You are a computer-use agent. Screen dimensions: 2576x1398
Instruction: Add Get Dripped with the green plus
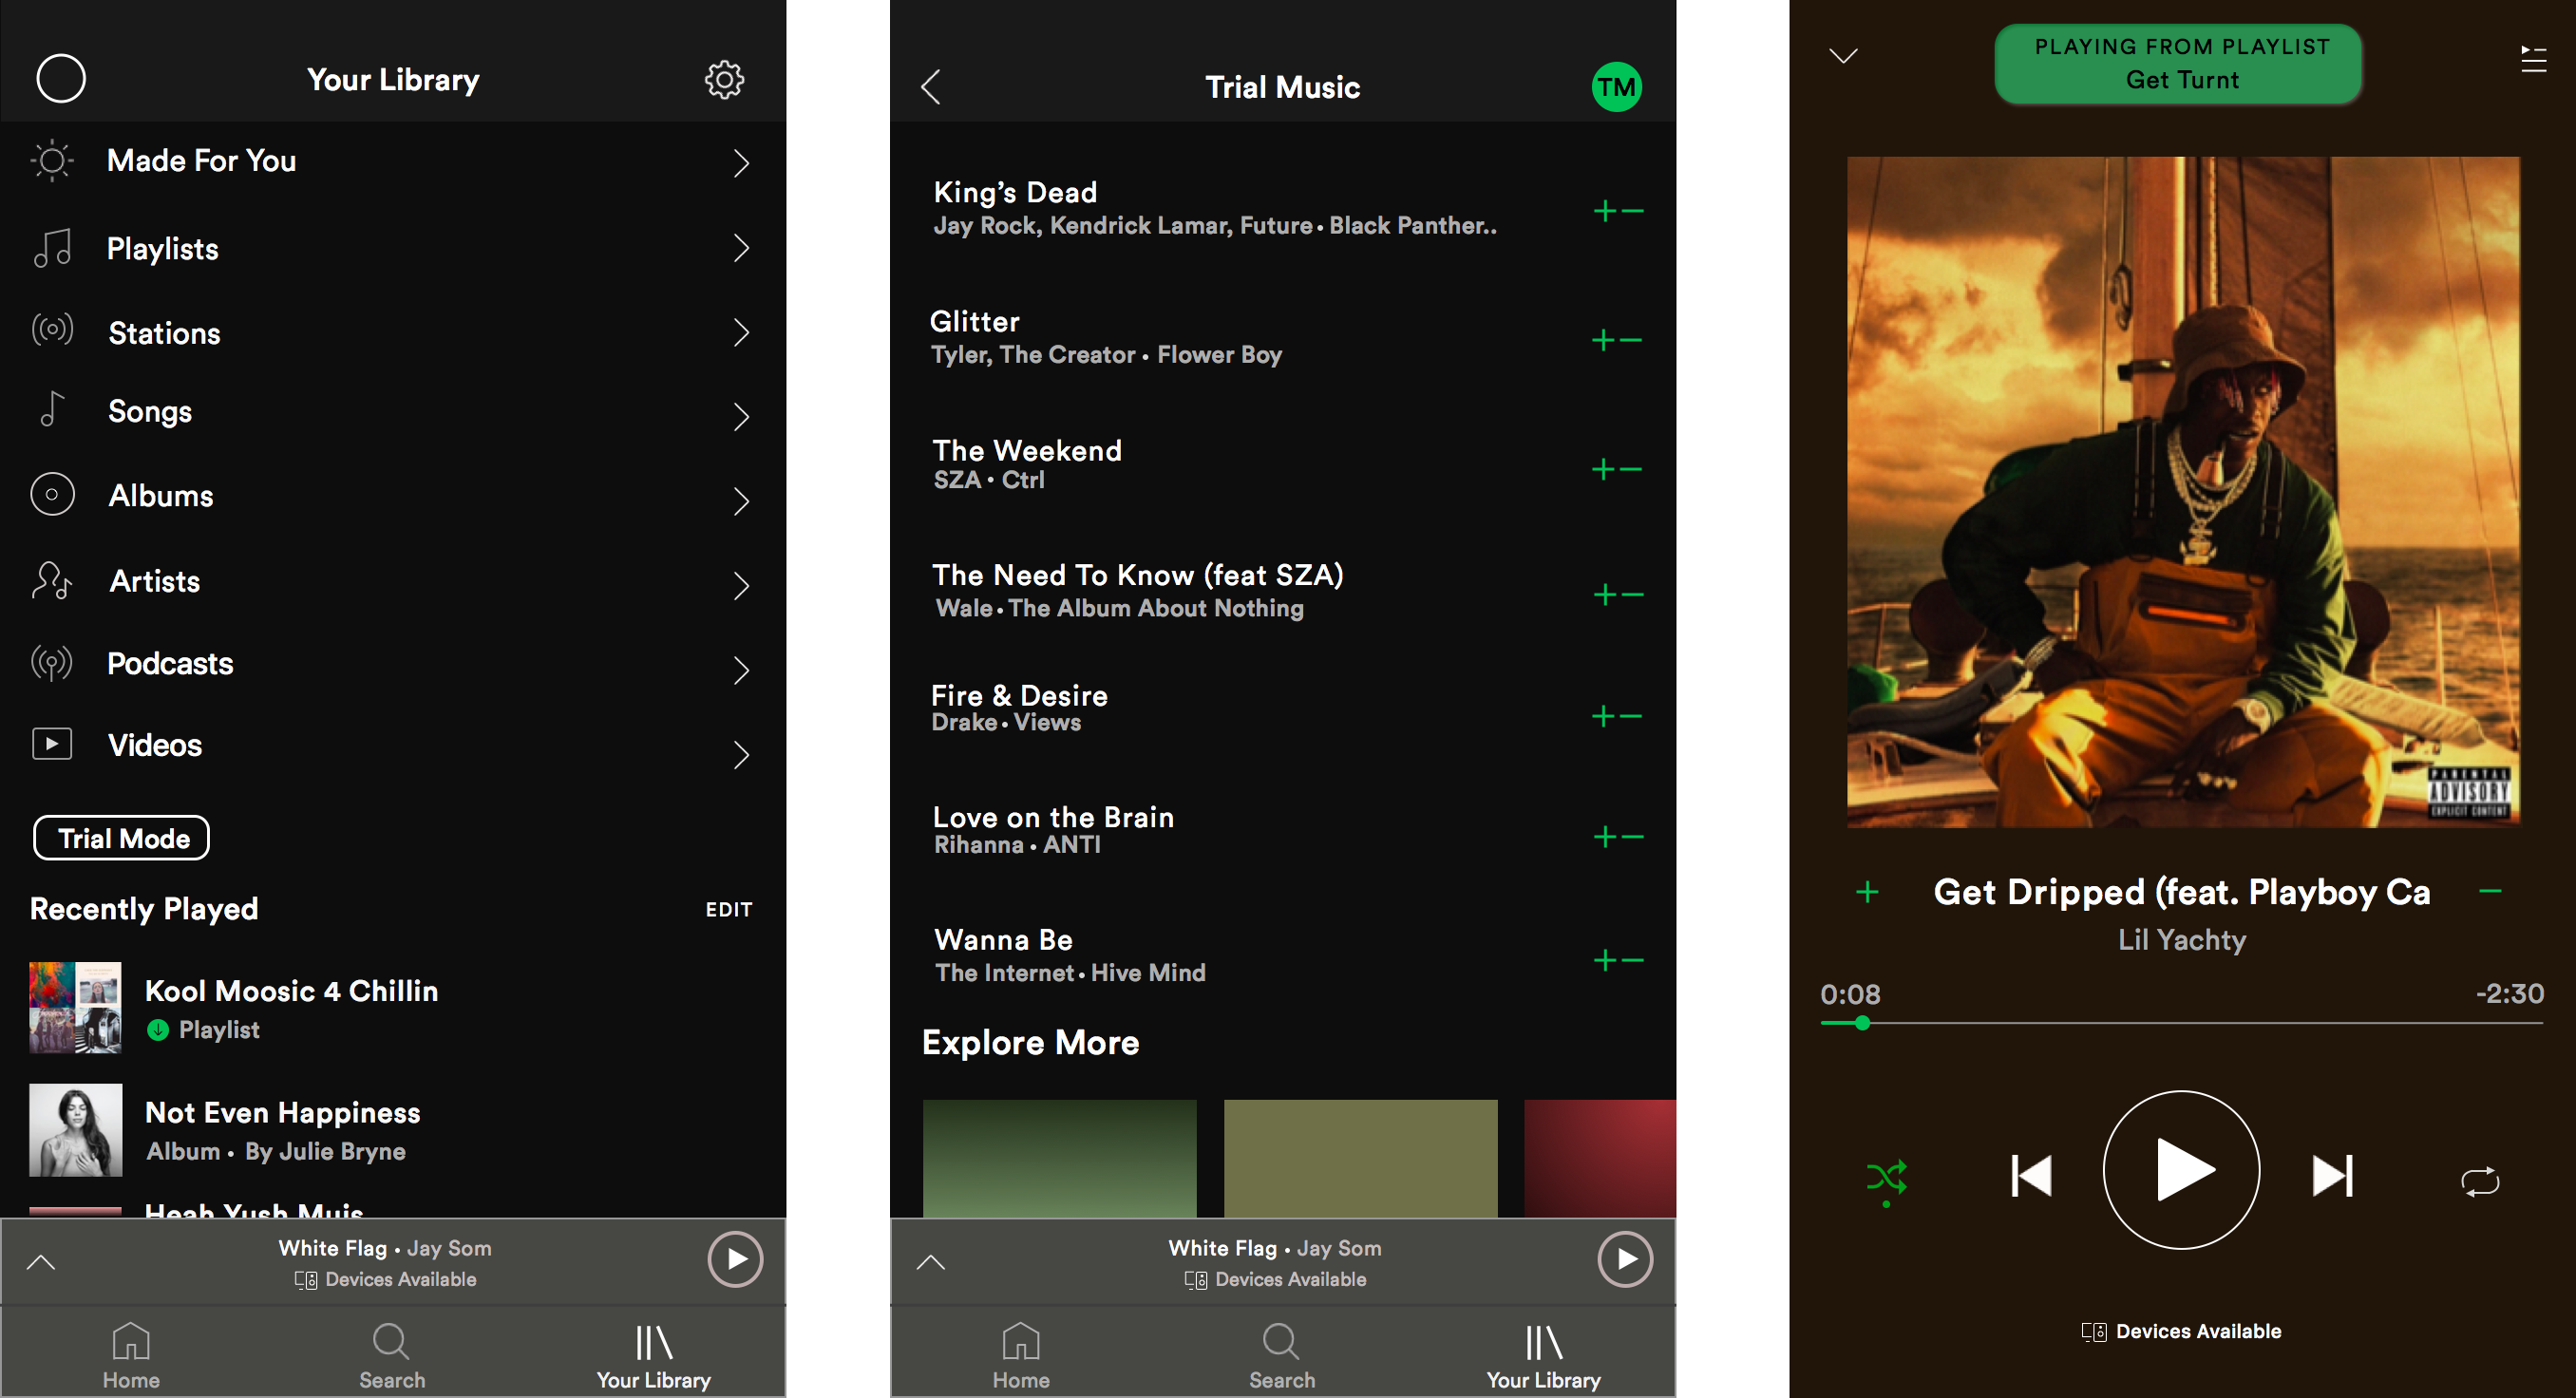point(1867,892)
